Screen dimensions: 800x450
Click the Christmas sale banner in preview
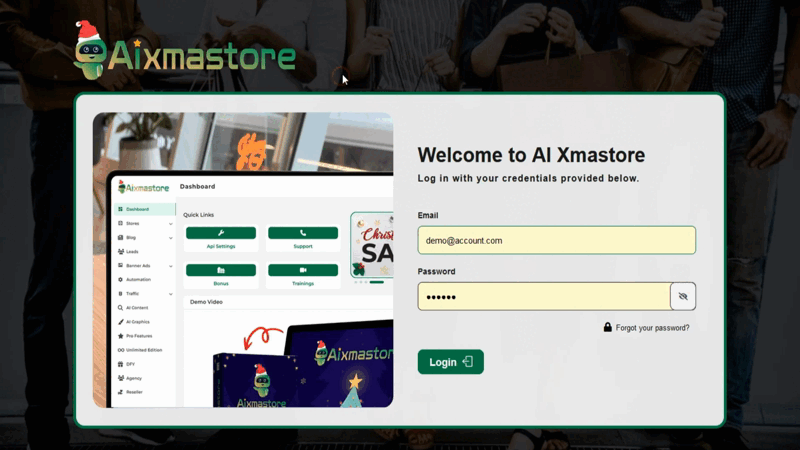(x=372, y=245)
